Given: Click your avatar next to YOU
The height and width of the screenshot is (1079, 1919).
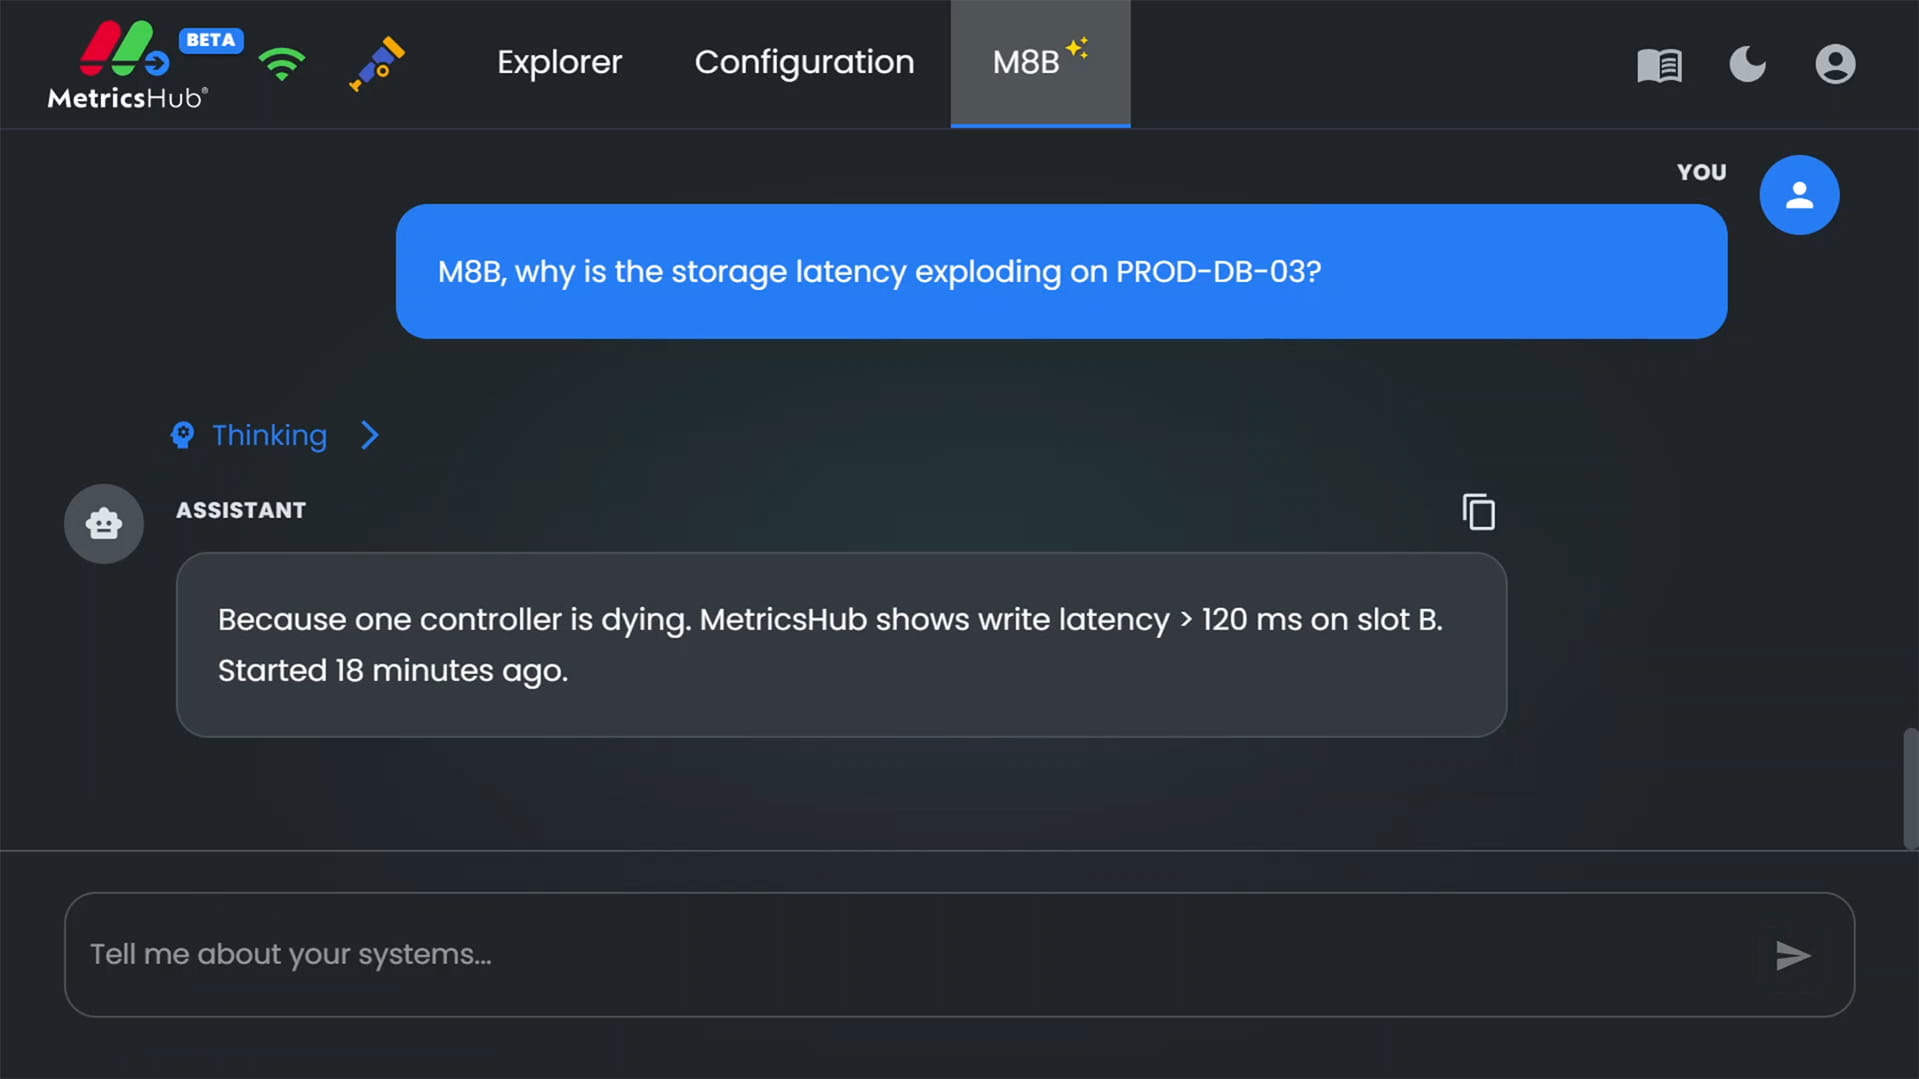Looking at the screenshot, I should (1798, 194).
